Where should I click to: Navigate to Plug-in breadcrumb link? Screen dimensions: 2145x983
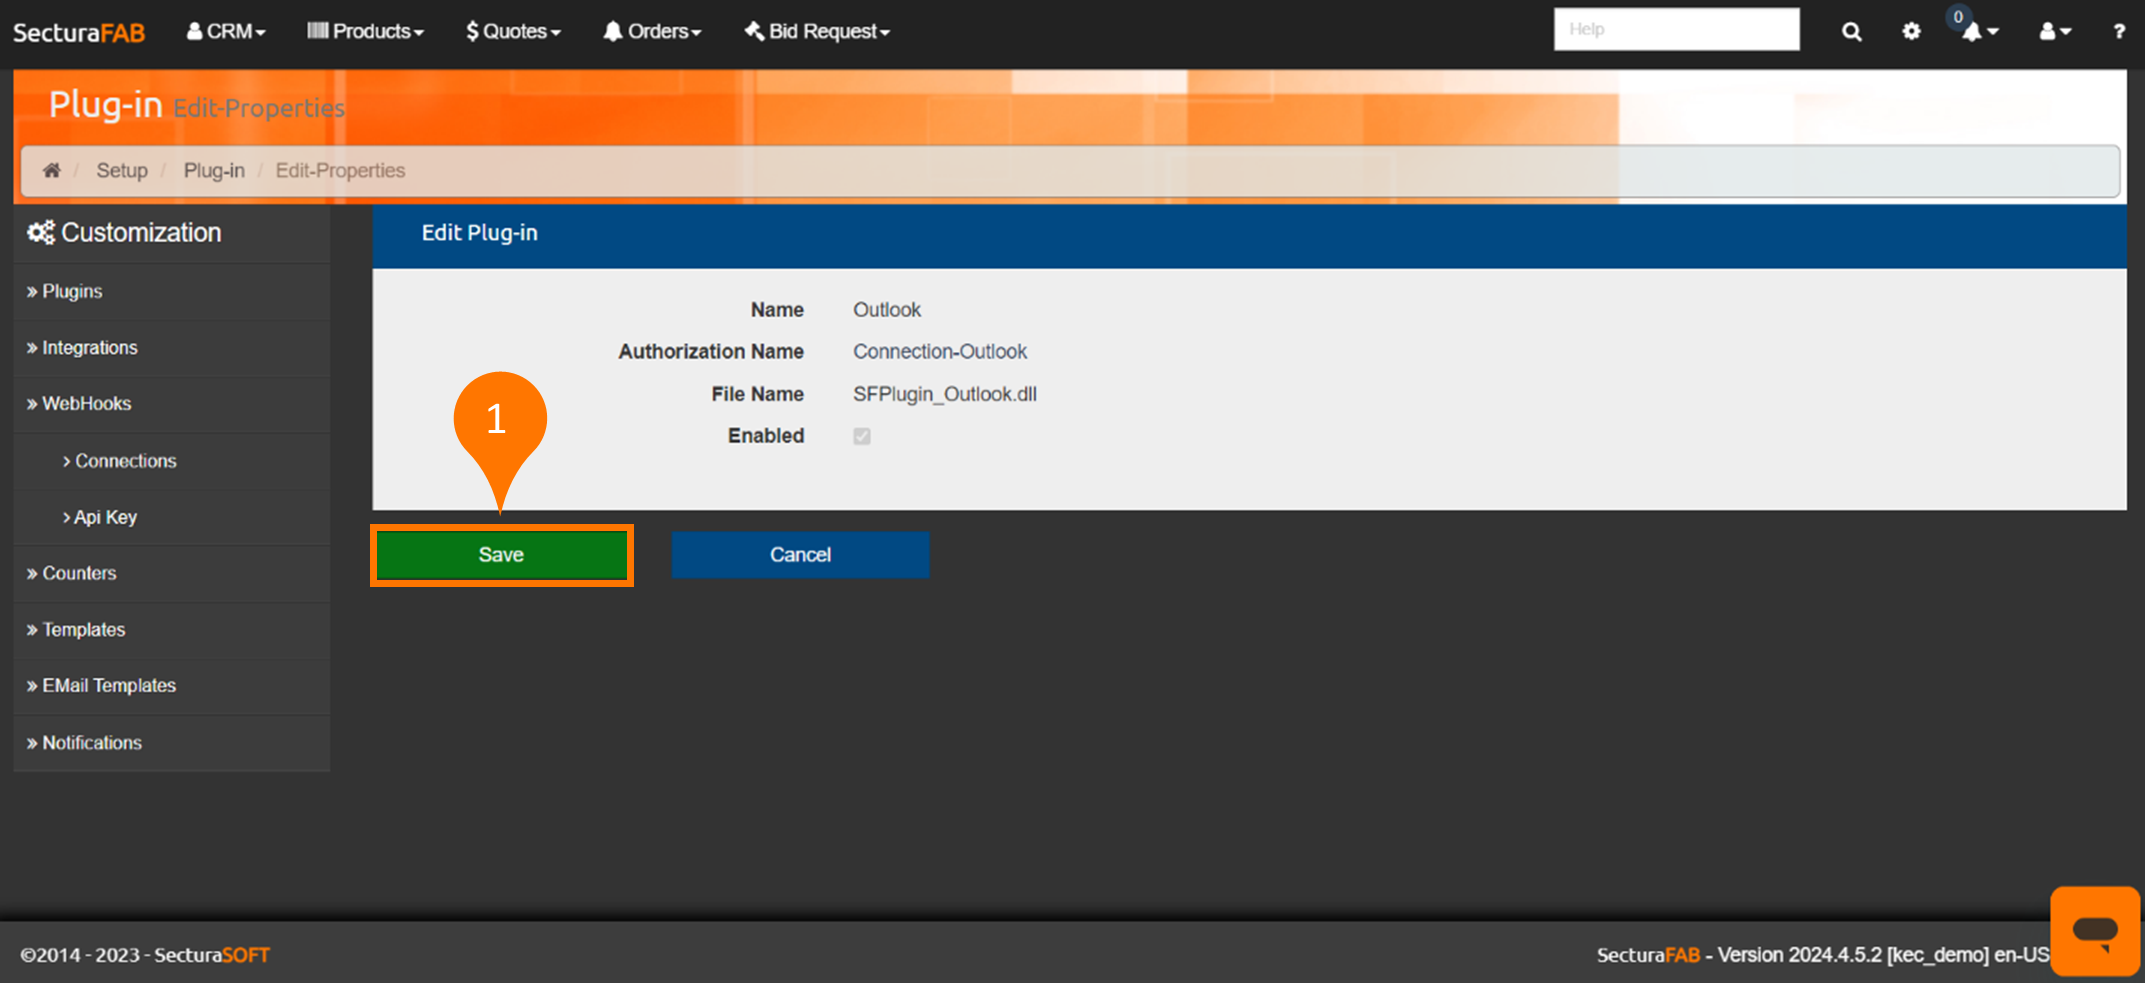point(214,170)
